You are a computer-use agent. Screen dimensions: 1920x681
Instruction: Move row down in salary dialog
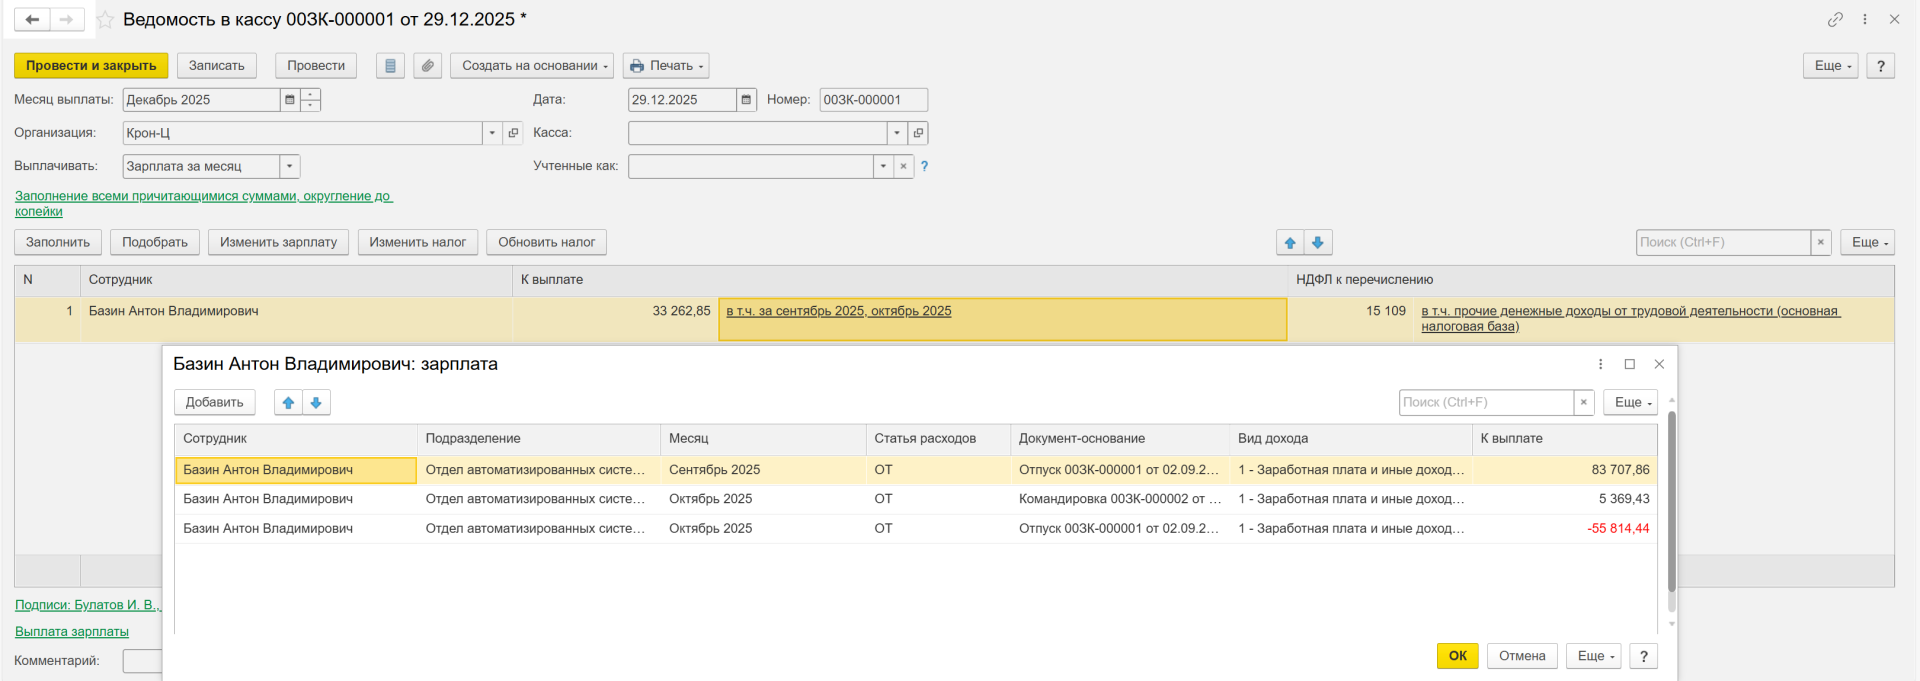coord(316,402)
